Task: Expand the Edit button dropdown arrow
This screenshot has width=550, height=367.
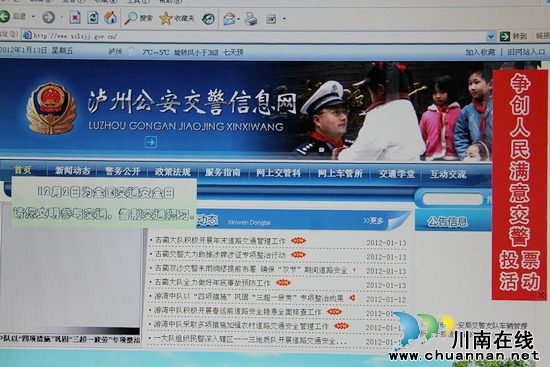Action: 284,19
